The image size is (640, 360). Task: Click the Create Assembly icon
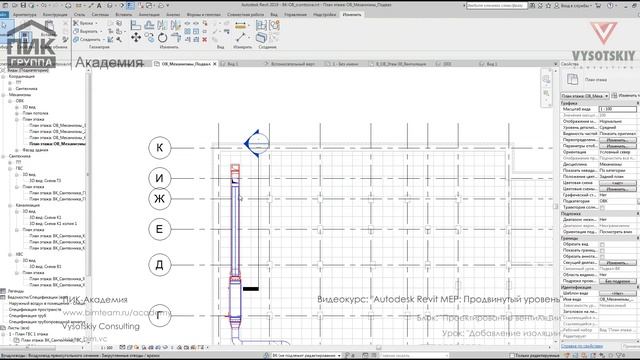pyautogui.click(x=261, y=25)
